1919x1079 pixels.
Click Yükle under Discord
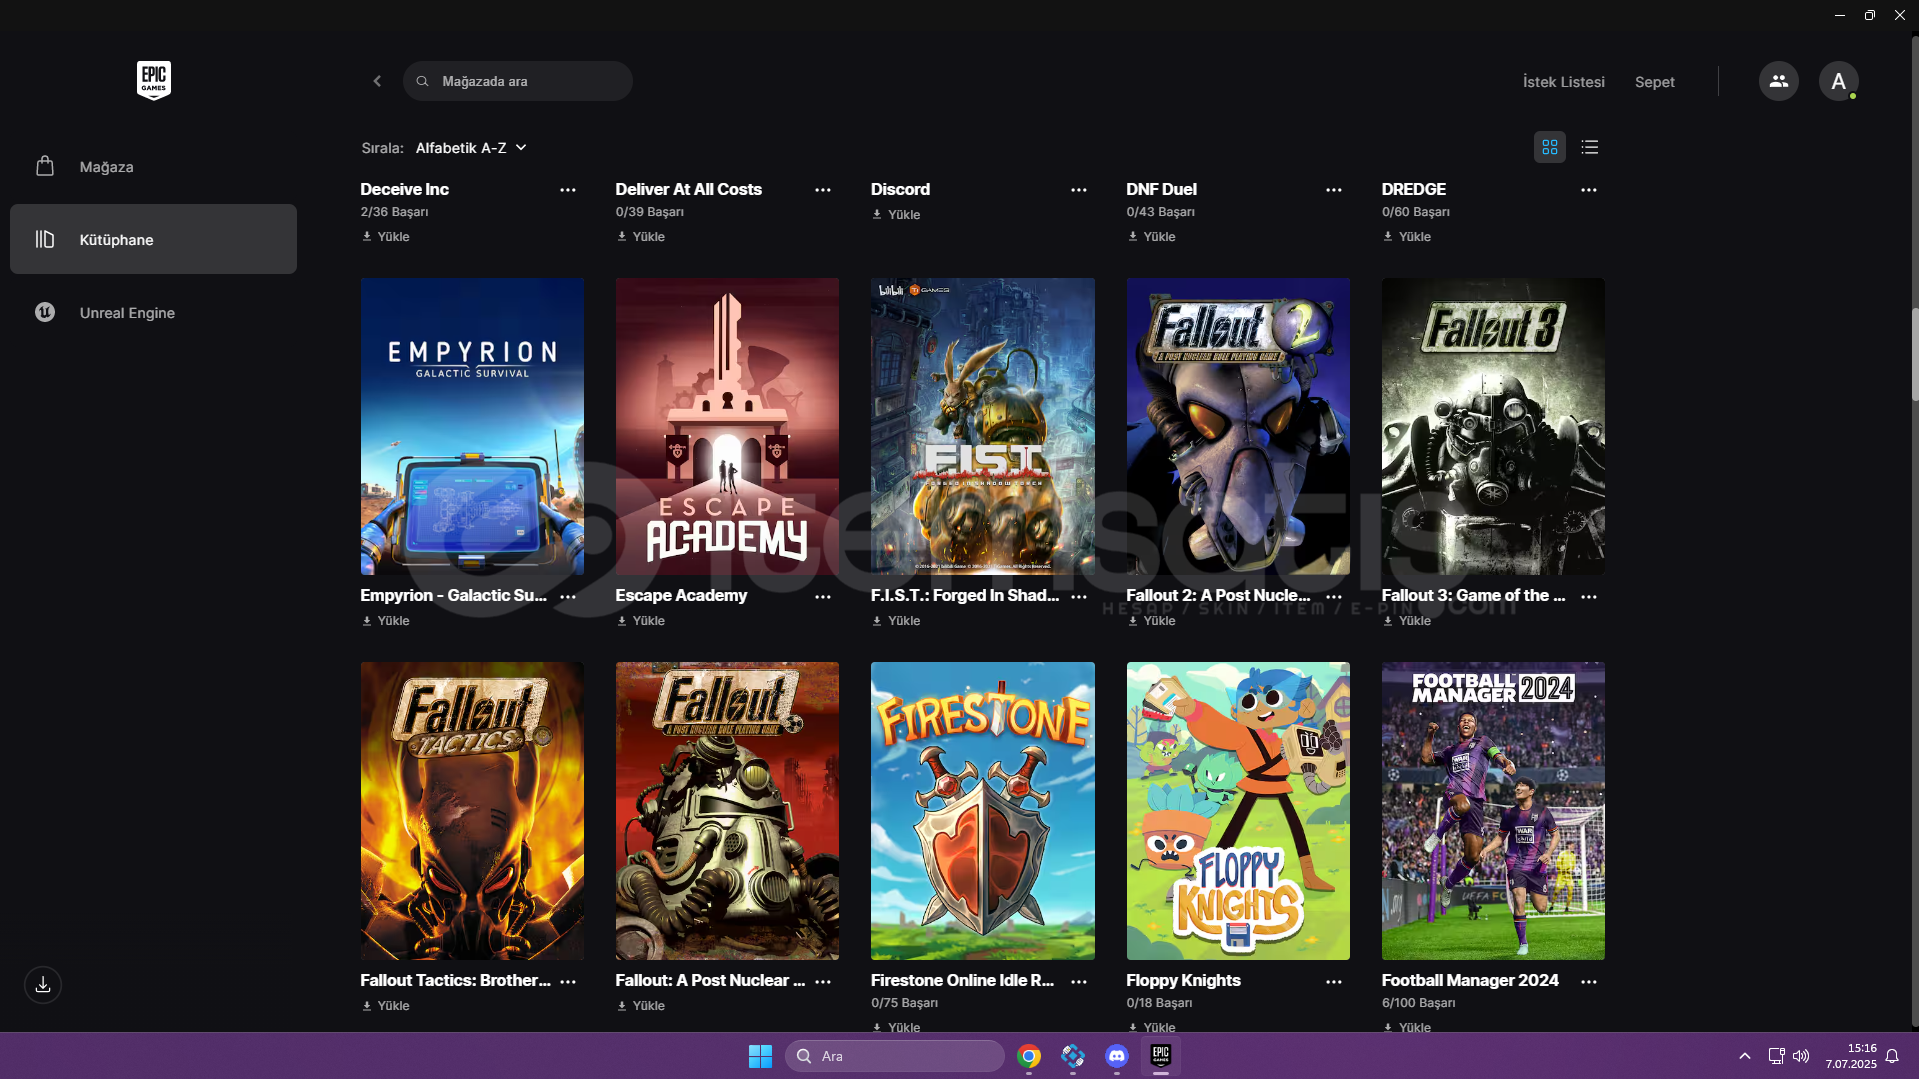pyautogui.click(x=896, y=215)
